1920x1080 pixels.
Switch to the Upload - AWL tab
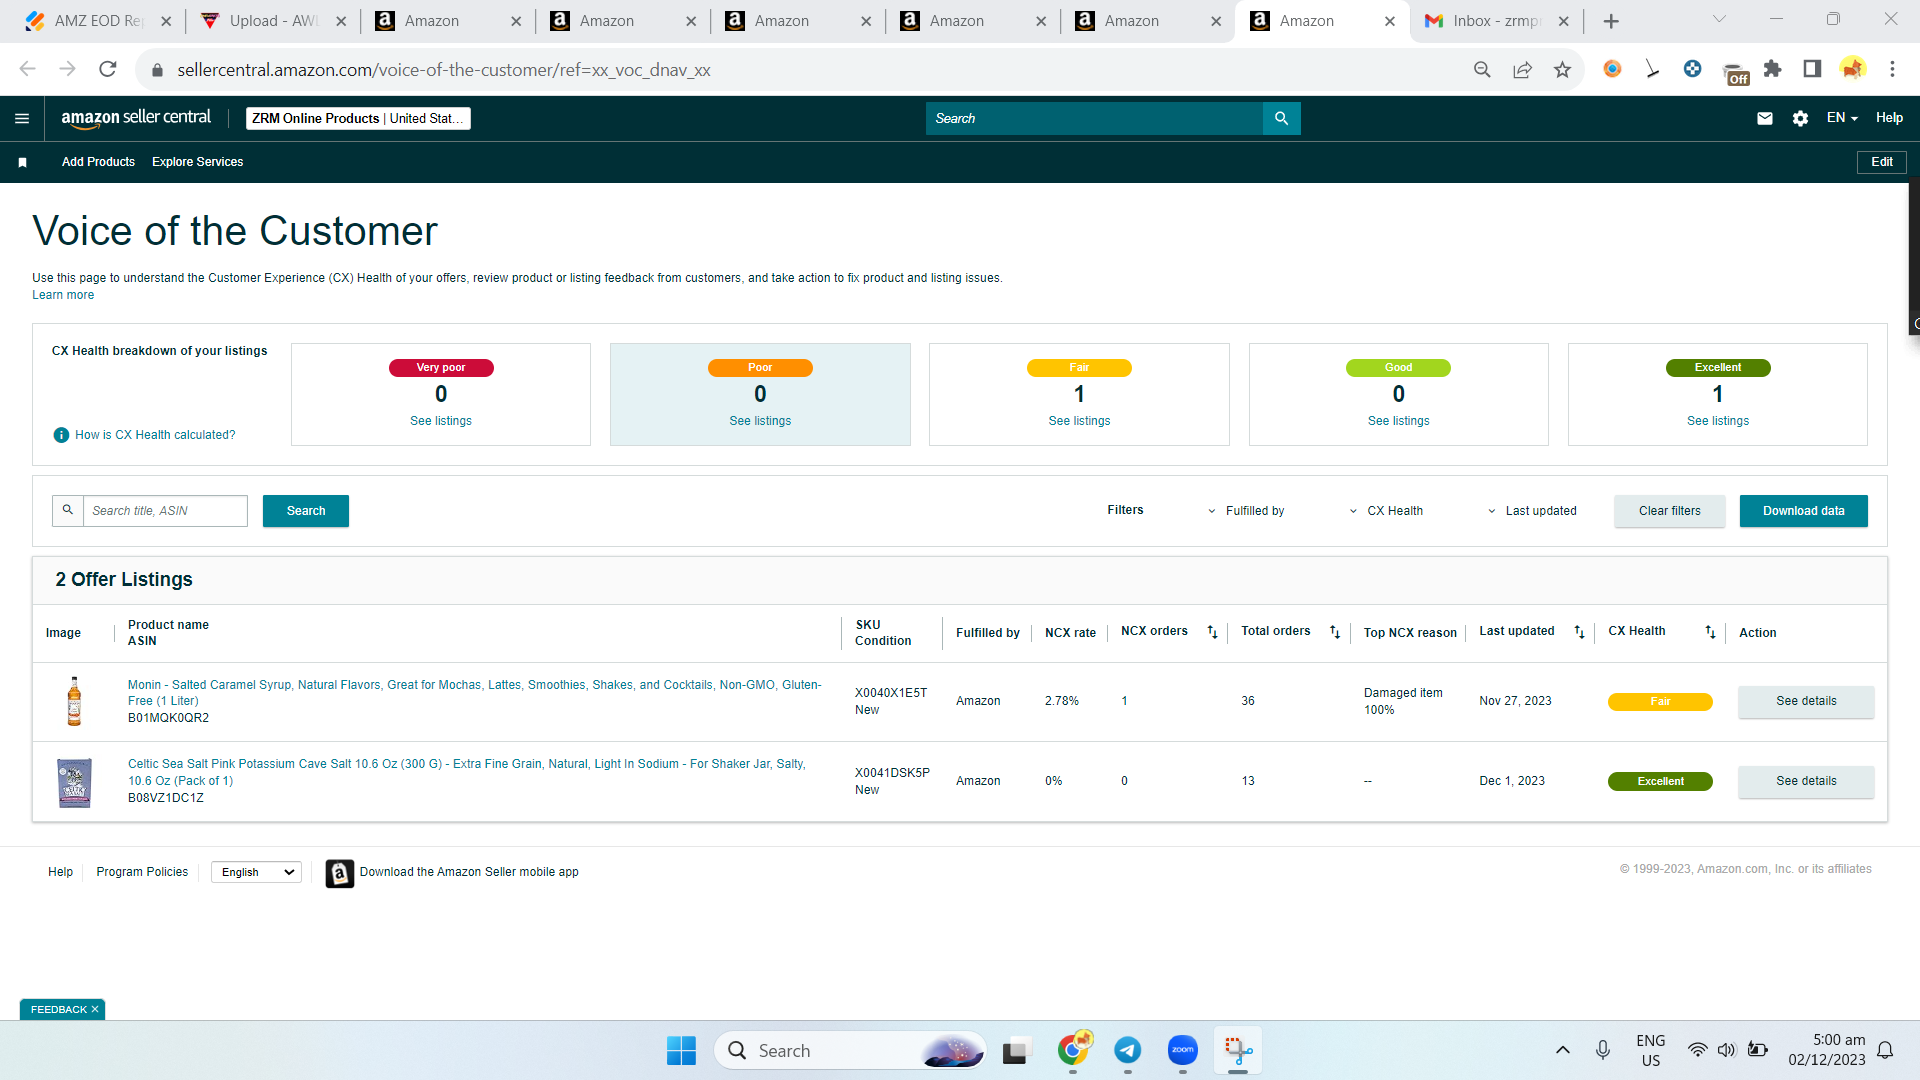tap(272, 21)
